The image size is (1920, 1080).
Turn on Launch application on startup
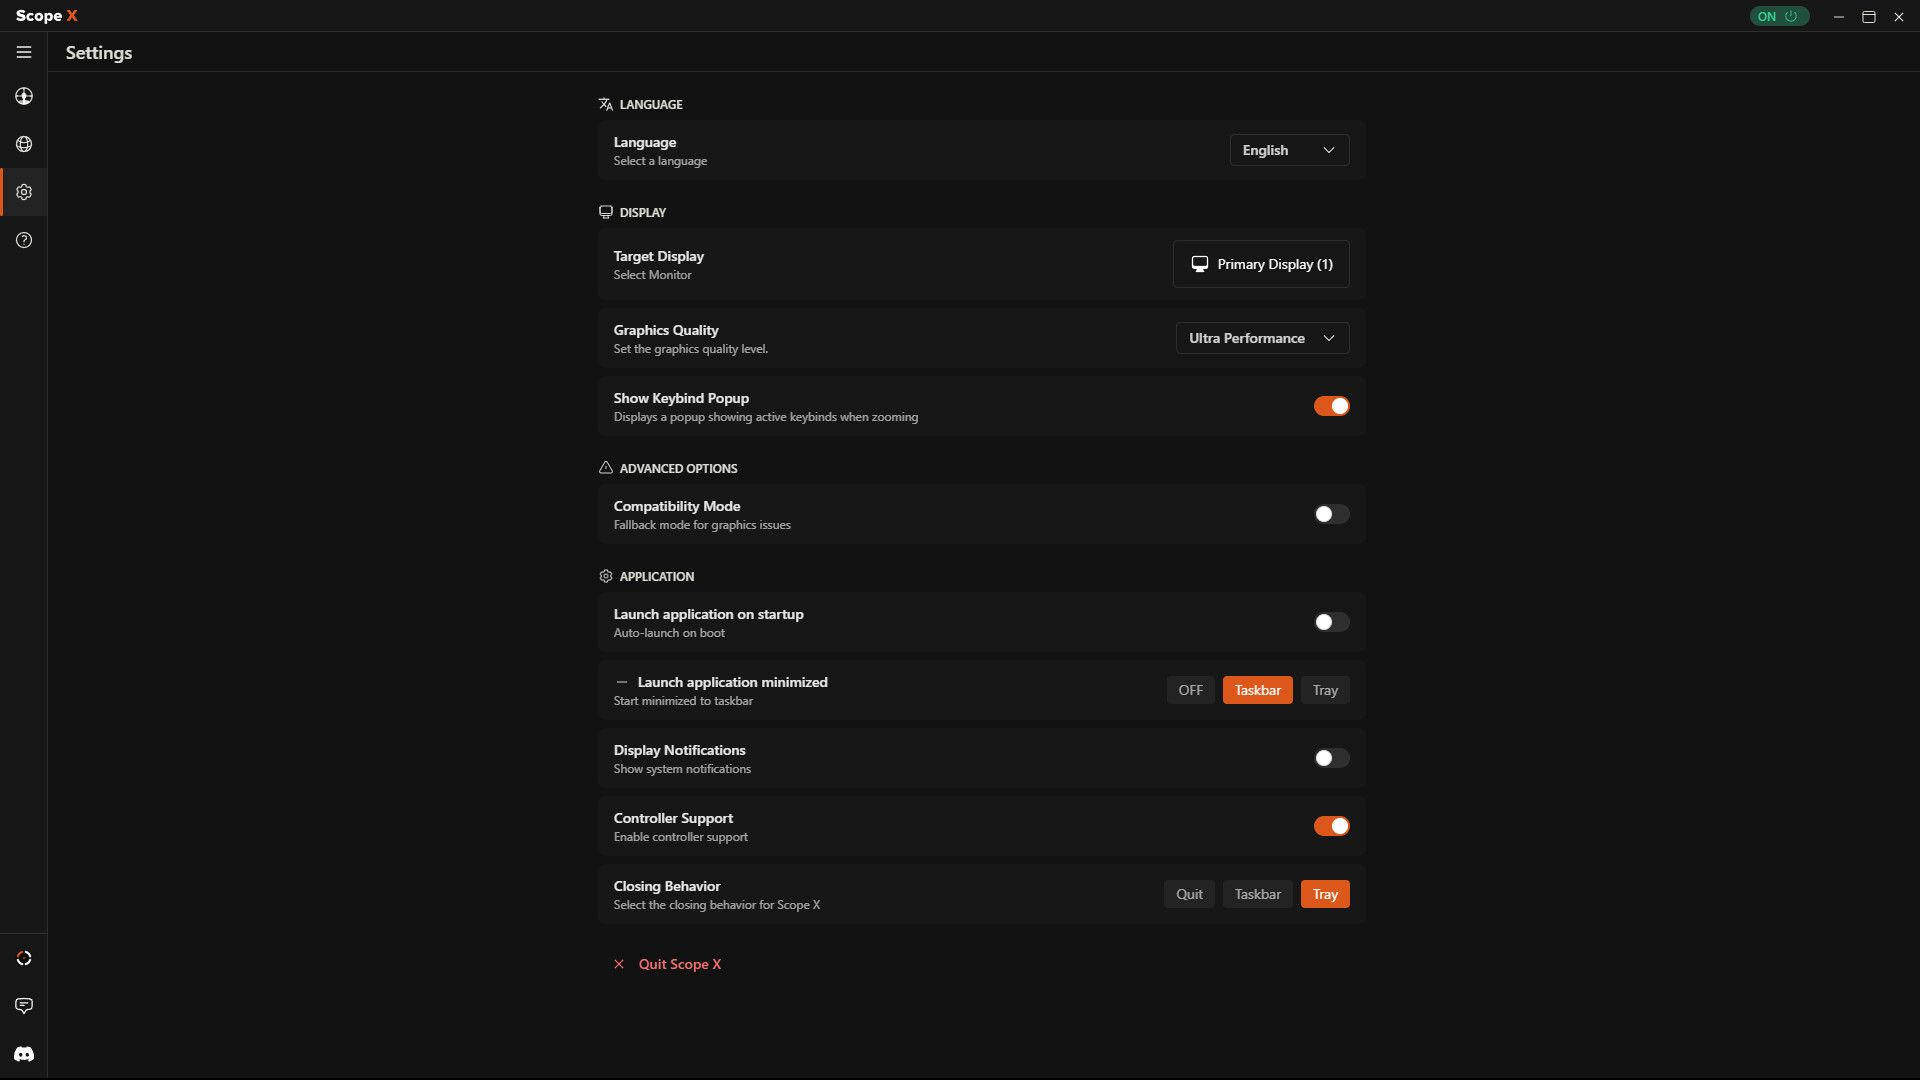point(1331,622)
